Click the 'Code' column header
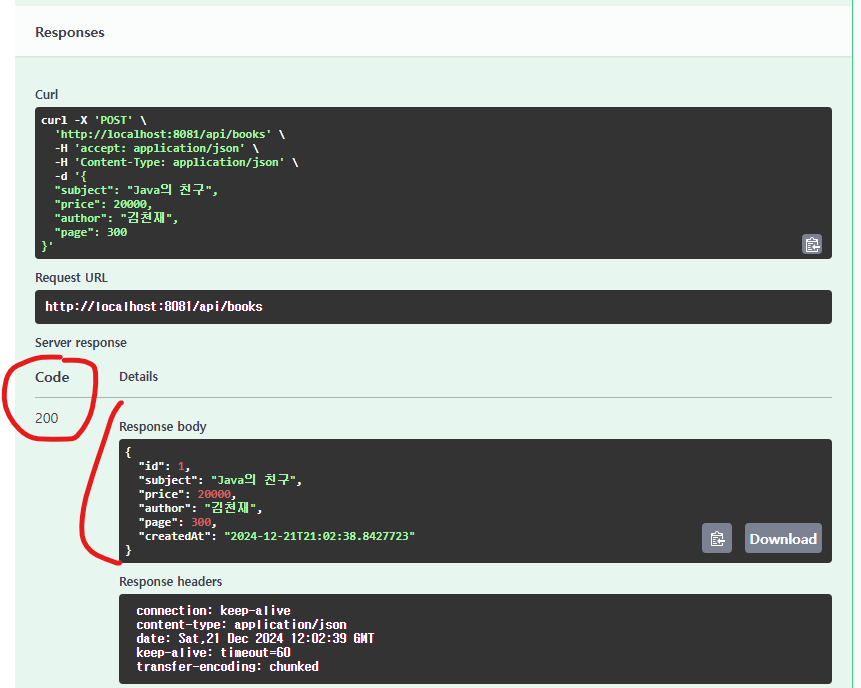The width and height of the screenshot is (861, 688). [x=52, y=377]
